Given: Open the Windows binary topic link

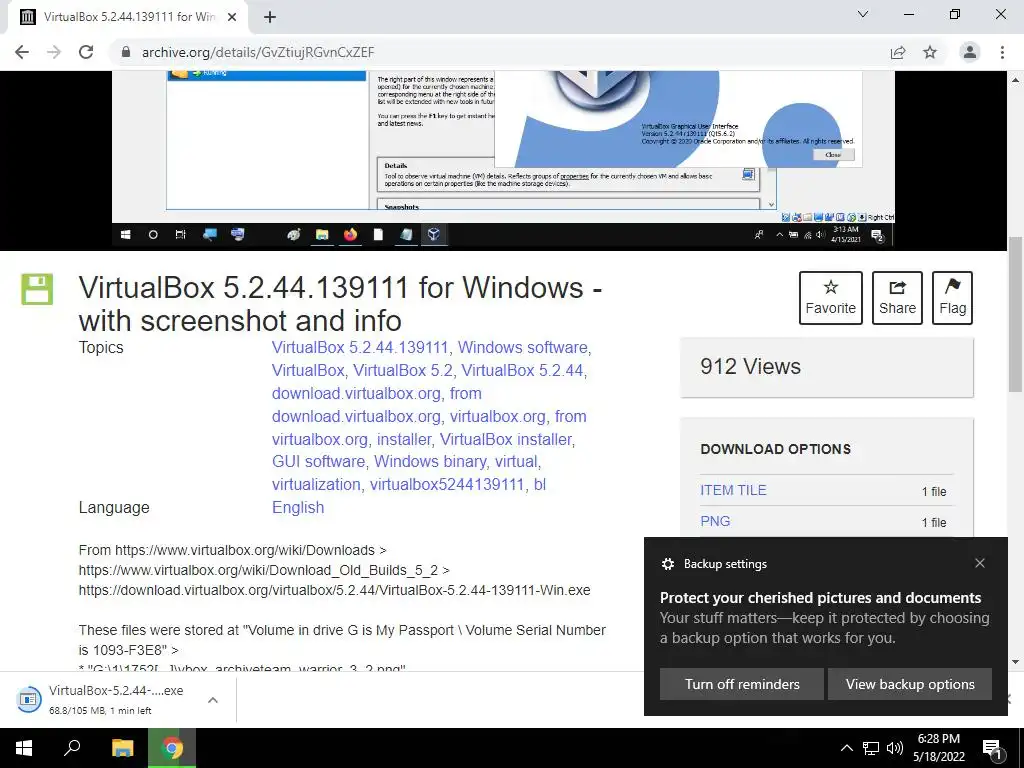Looking at the screenshot, I should click(430, 462).
